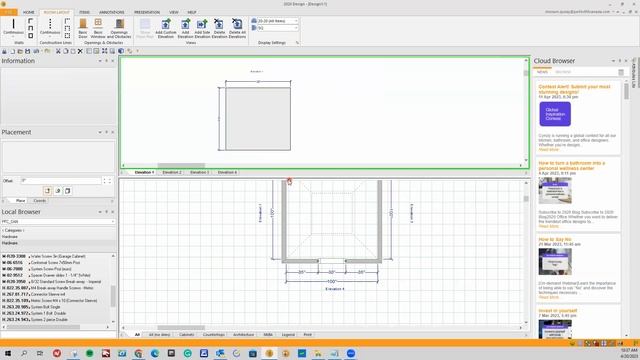Select the Continuous wall tool
Screen dimensions: 640x360
(13, 27)
